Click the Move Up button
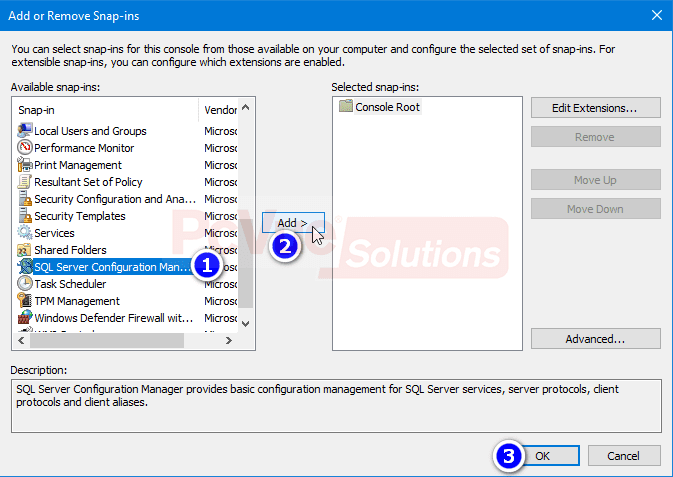The width and height of the screenshot is (673, 477). click(595, 180)
